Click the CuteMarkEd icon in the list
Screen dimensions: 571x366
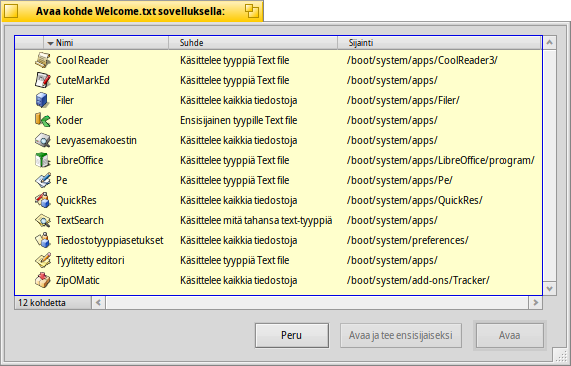point(43,80)
